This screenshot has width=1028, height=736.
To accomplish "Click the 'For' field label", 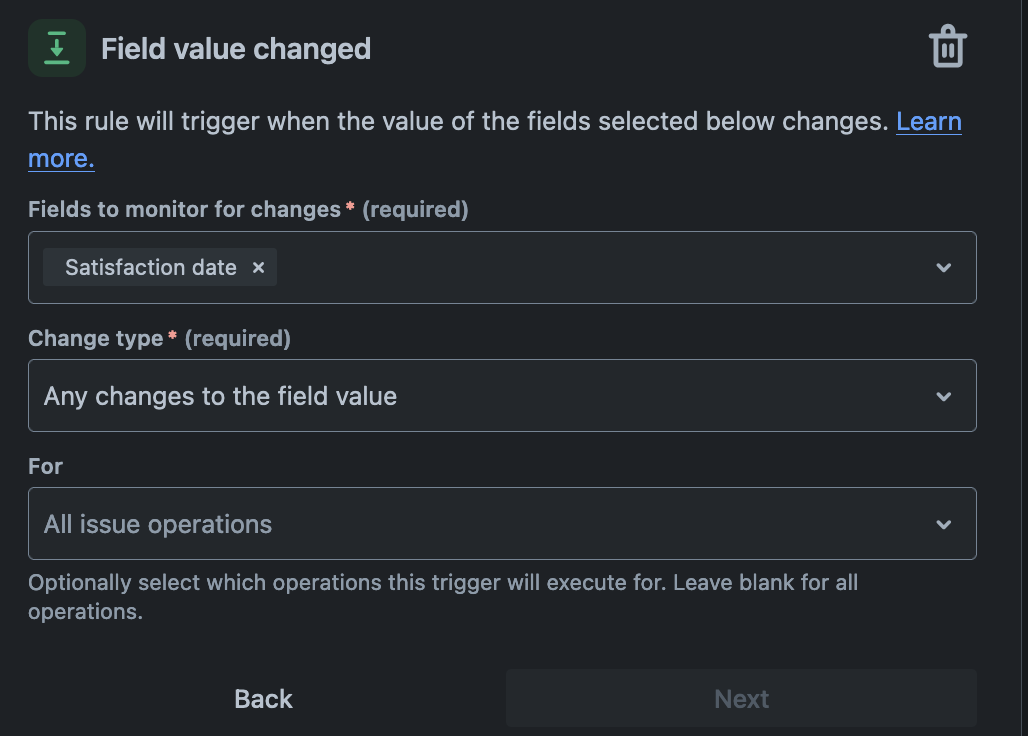I will (x=45, y=466).
